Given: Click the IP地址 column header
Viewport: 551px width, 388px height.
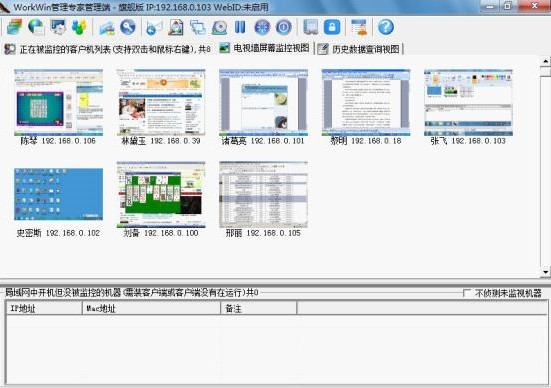Looking at the screenshot, I should click(x=44, y=308).
